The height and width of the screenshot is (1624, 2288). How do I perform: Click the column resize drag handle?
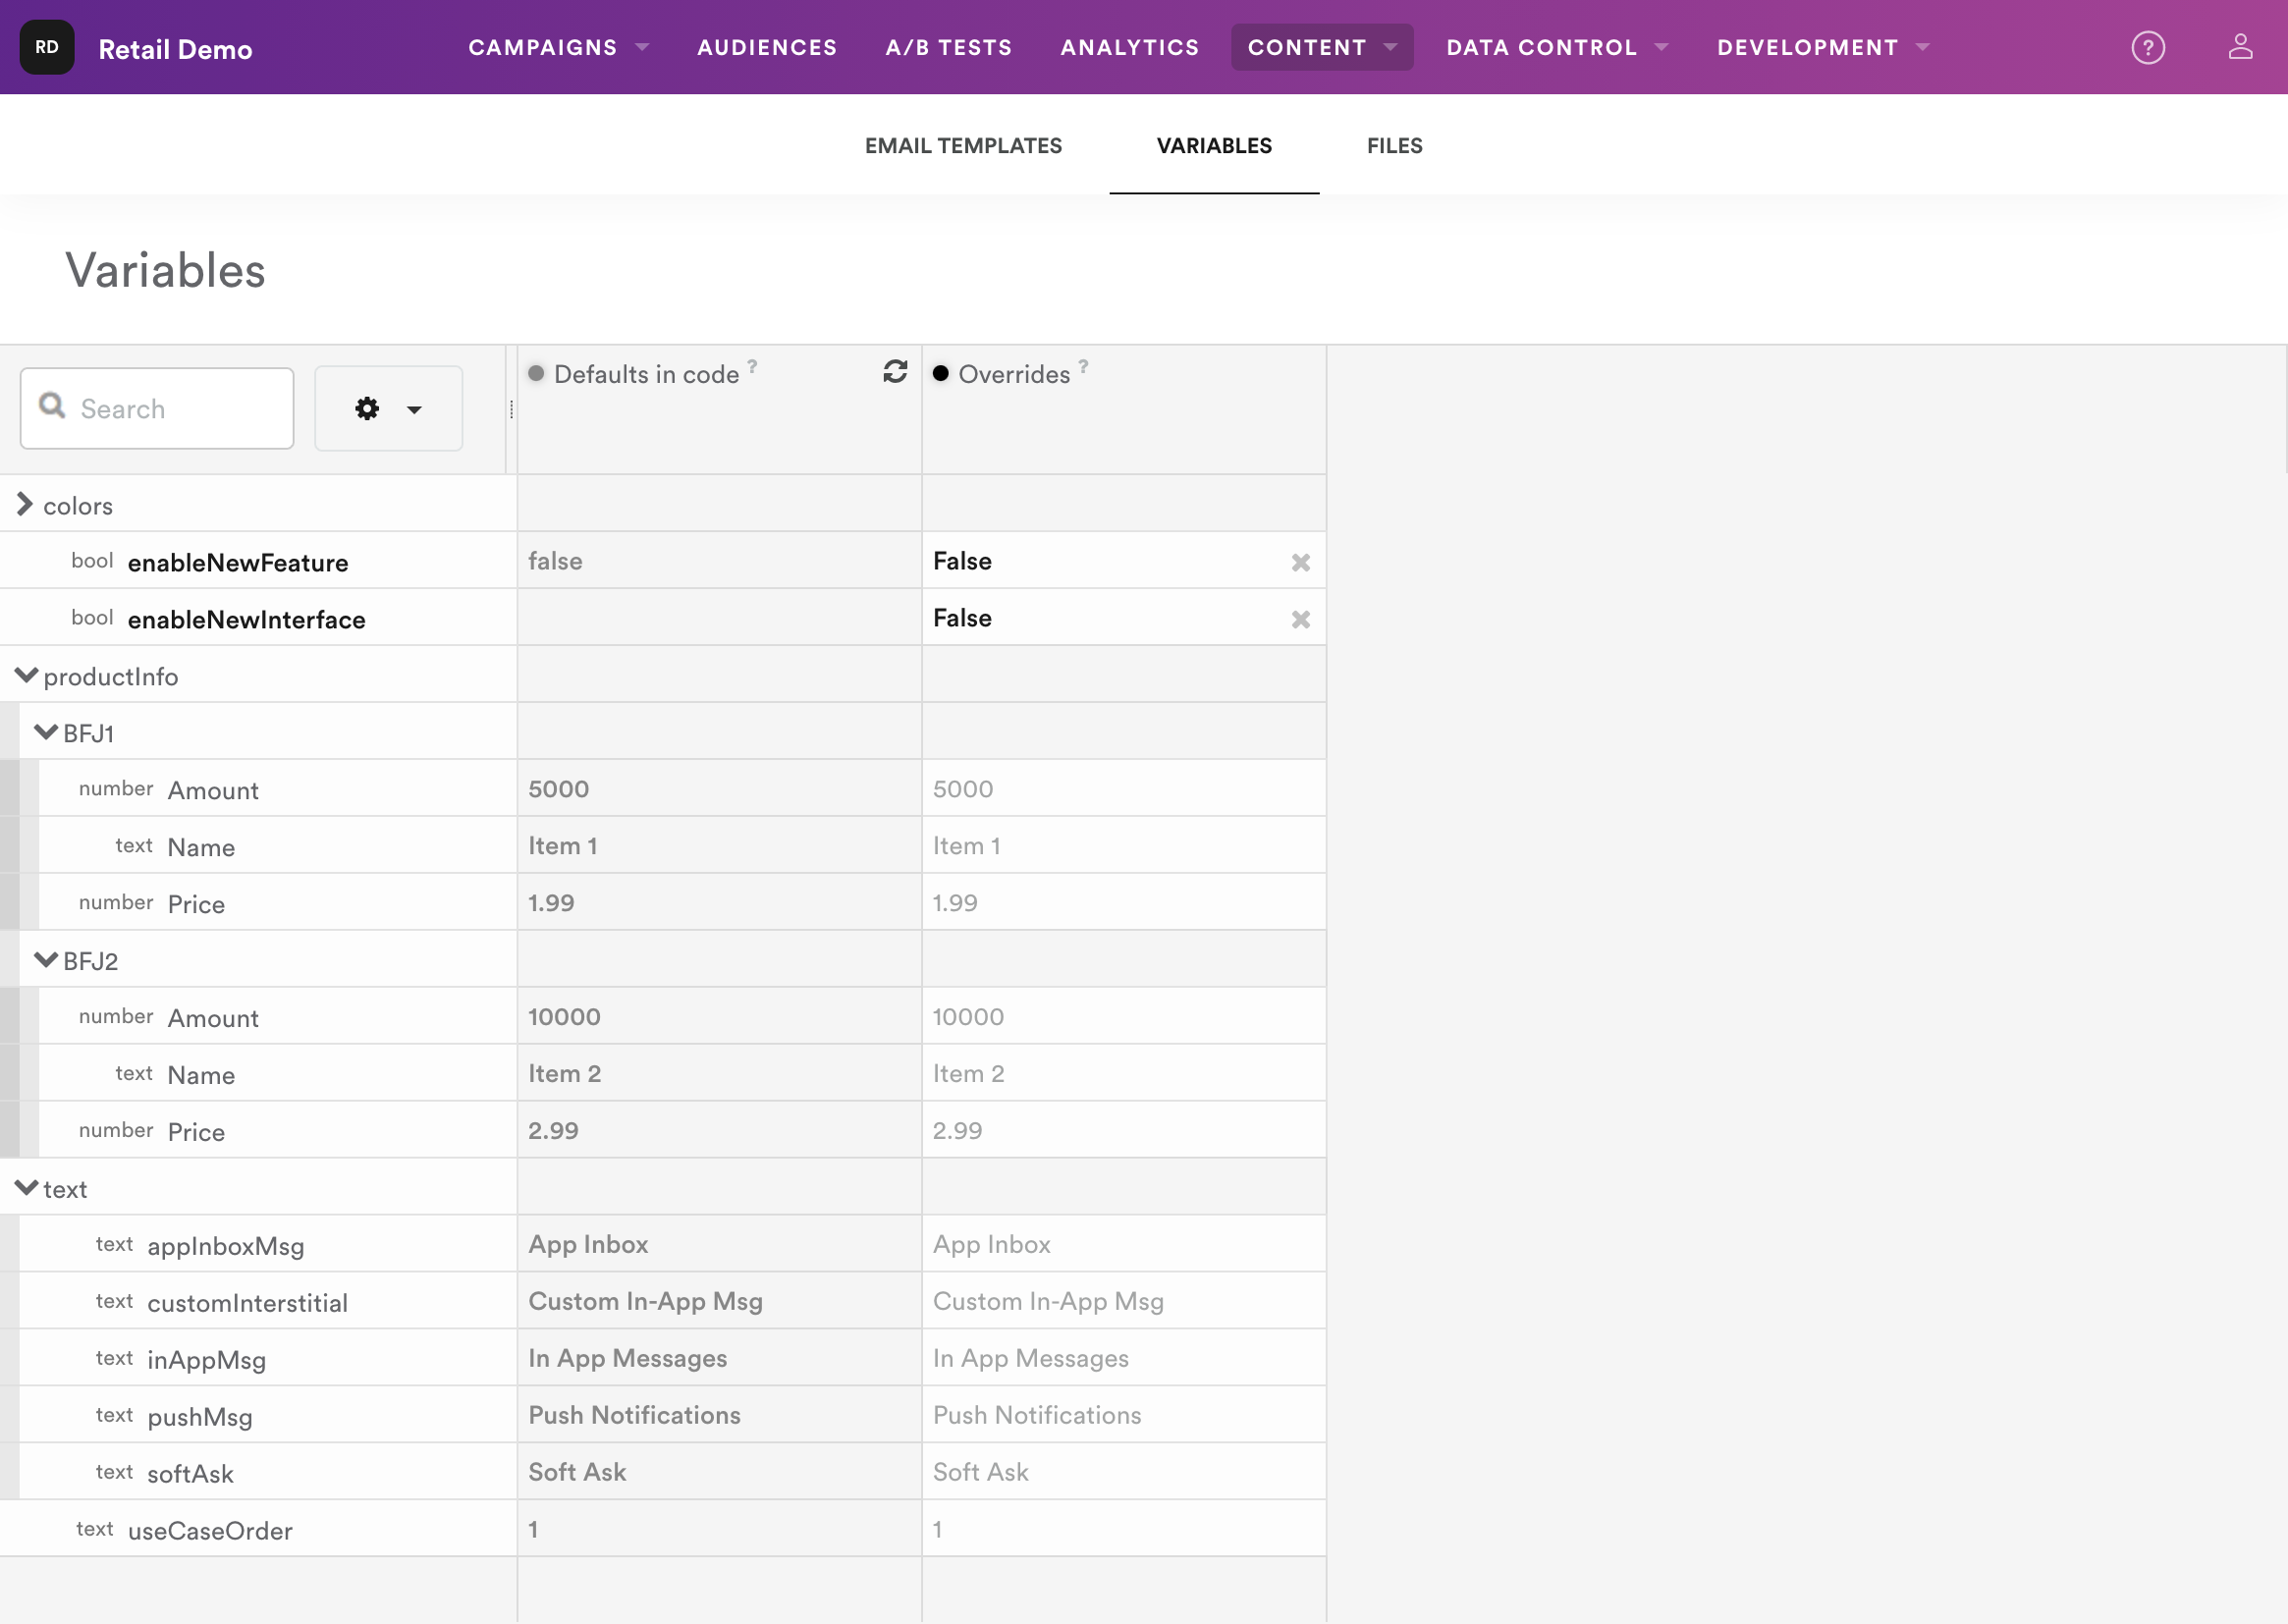511,409
